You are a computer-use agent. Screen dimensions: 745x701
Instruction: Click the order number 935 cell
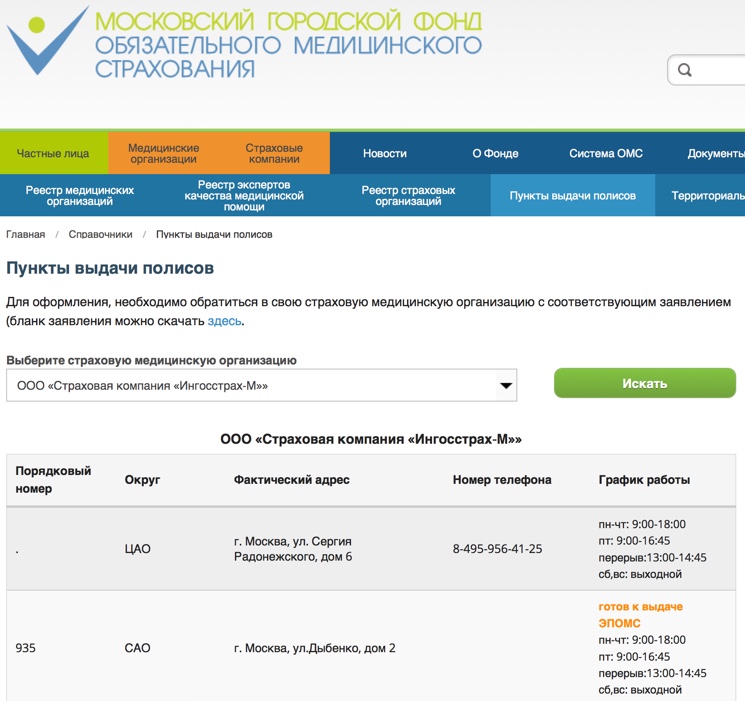[26, 648]
